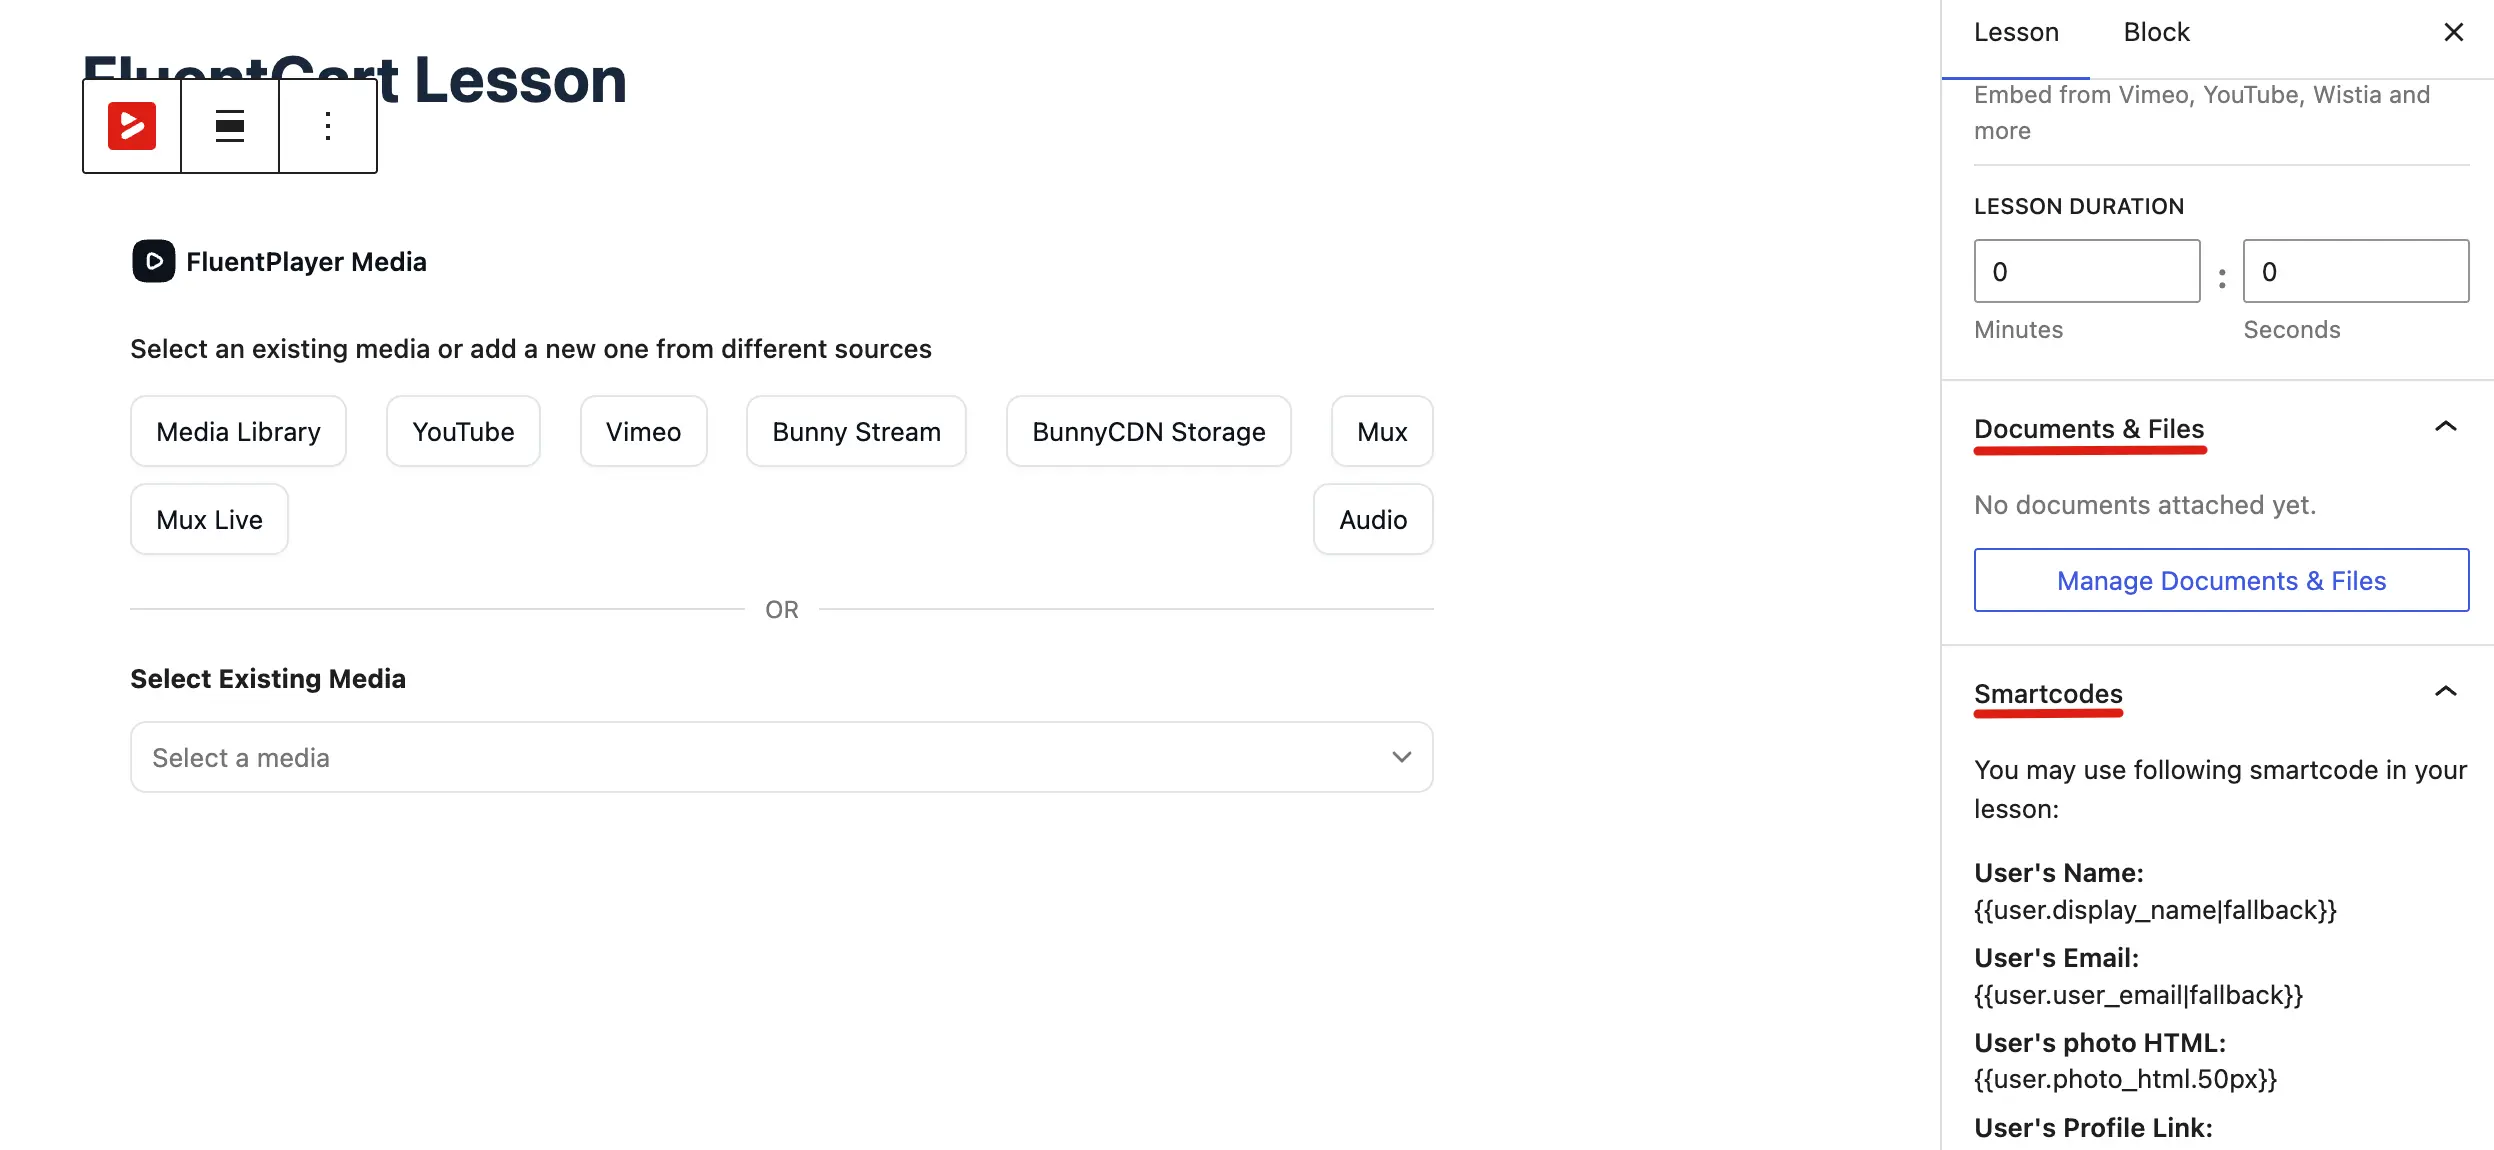Open the block alignment toolbar button
The height and width of the screenshot is (1150, 2494).
click(x=230, y=126)
